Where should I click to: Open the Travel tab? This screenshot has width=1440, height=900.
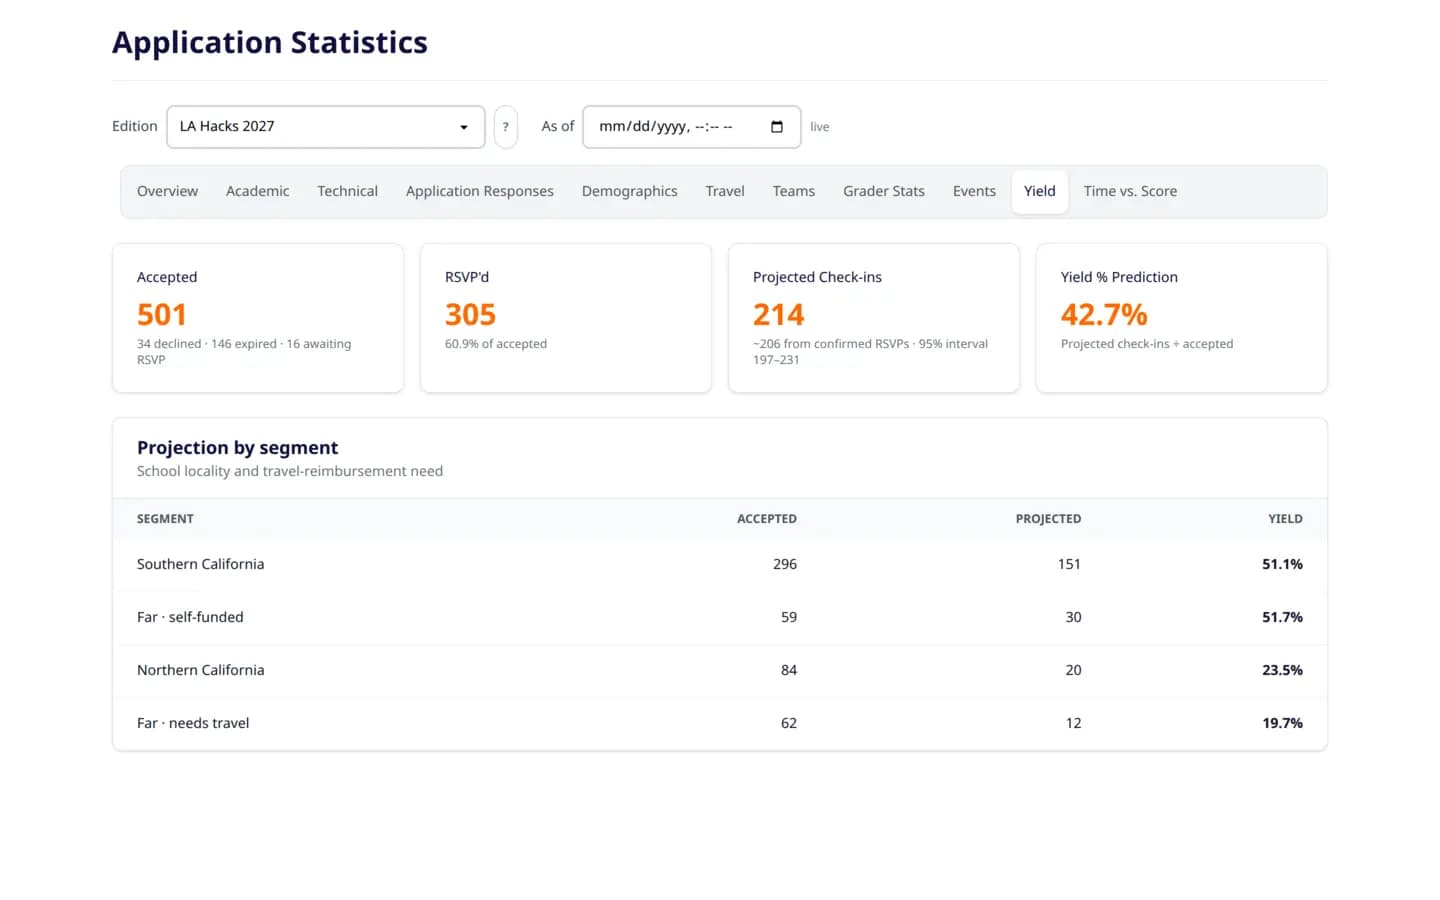pyautogui.click(x=725, y=191)
